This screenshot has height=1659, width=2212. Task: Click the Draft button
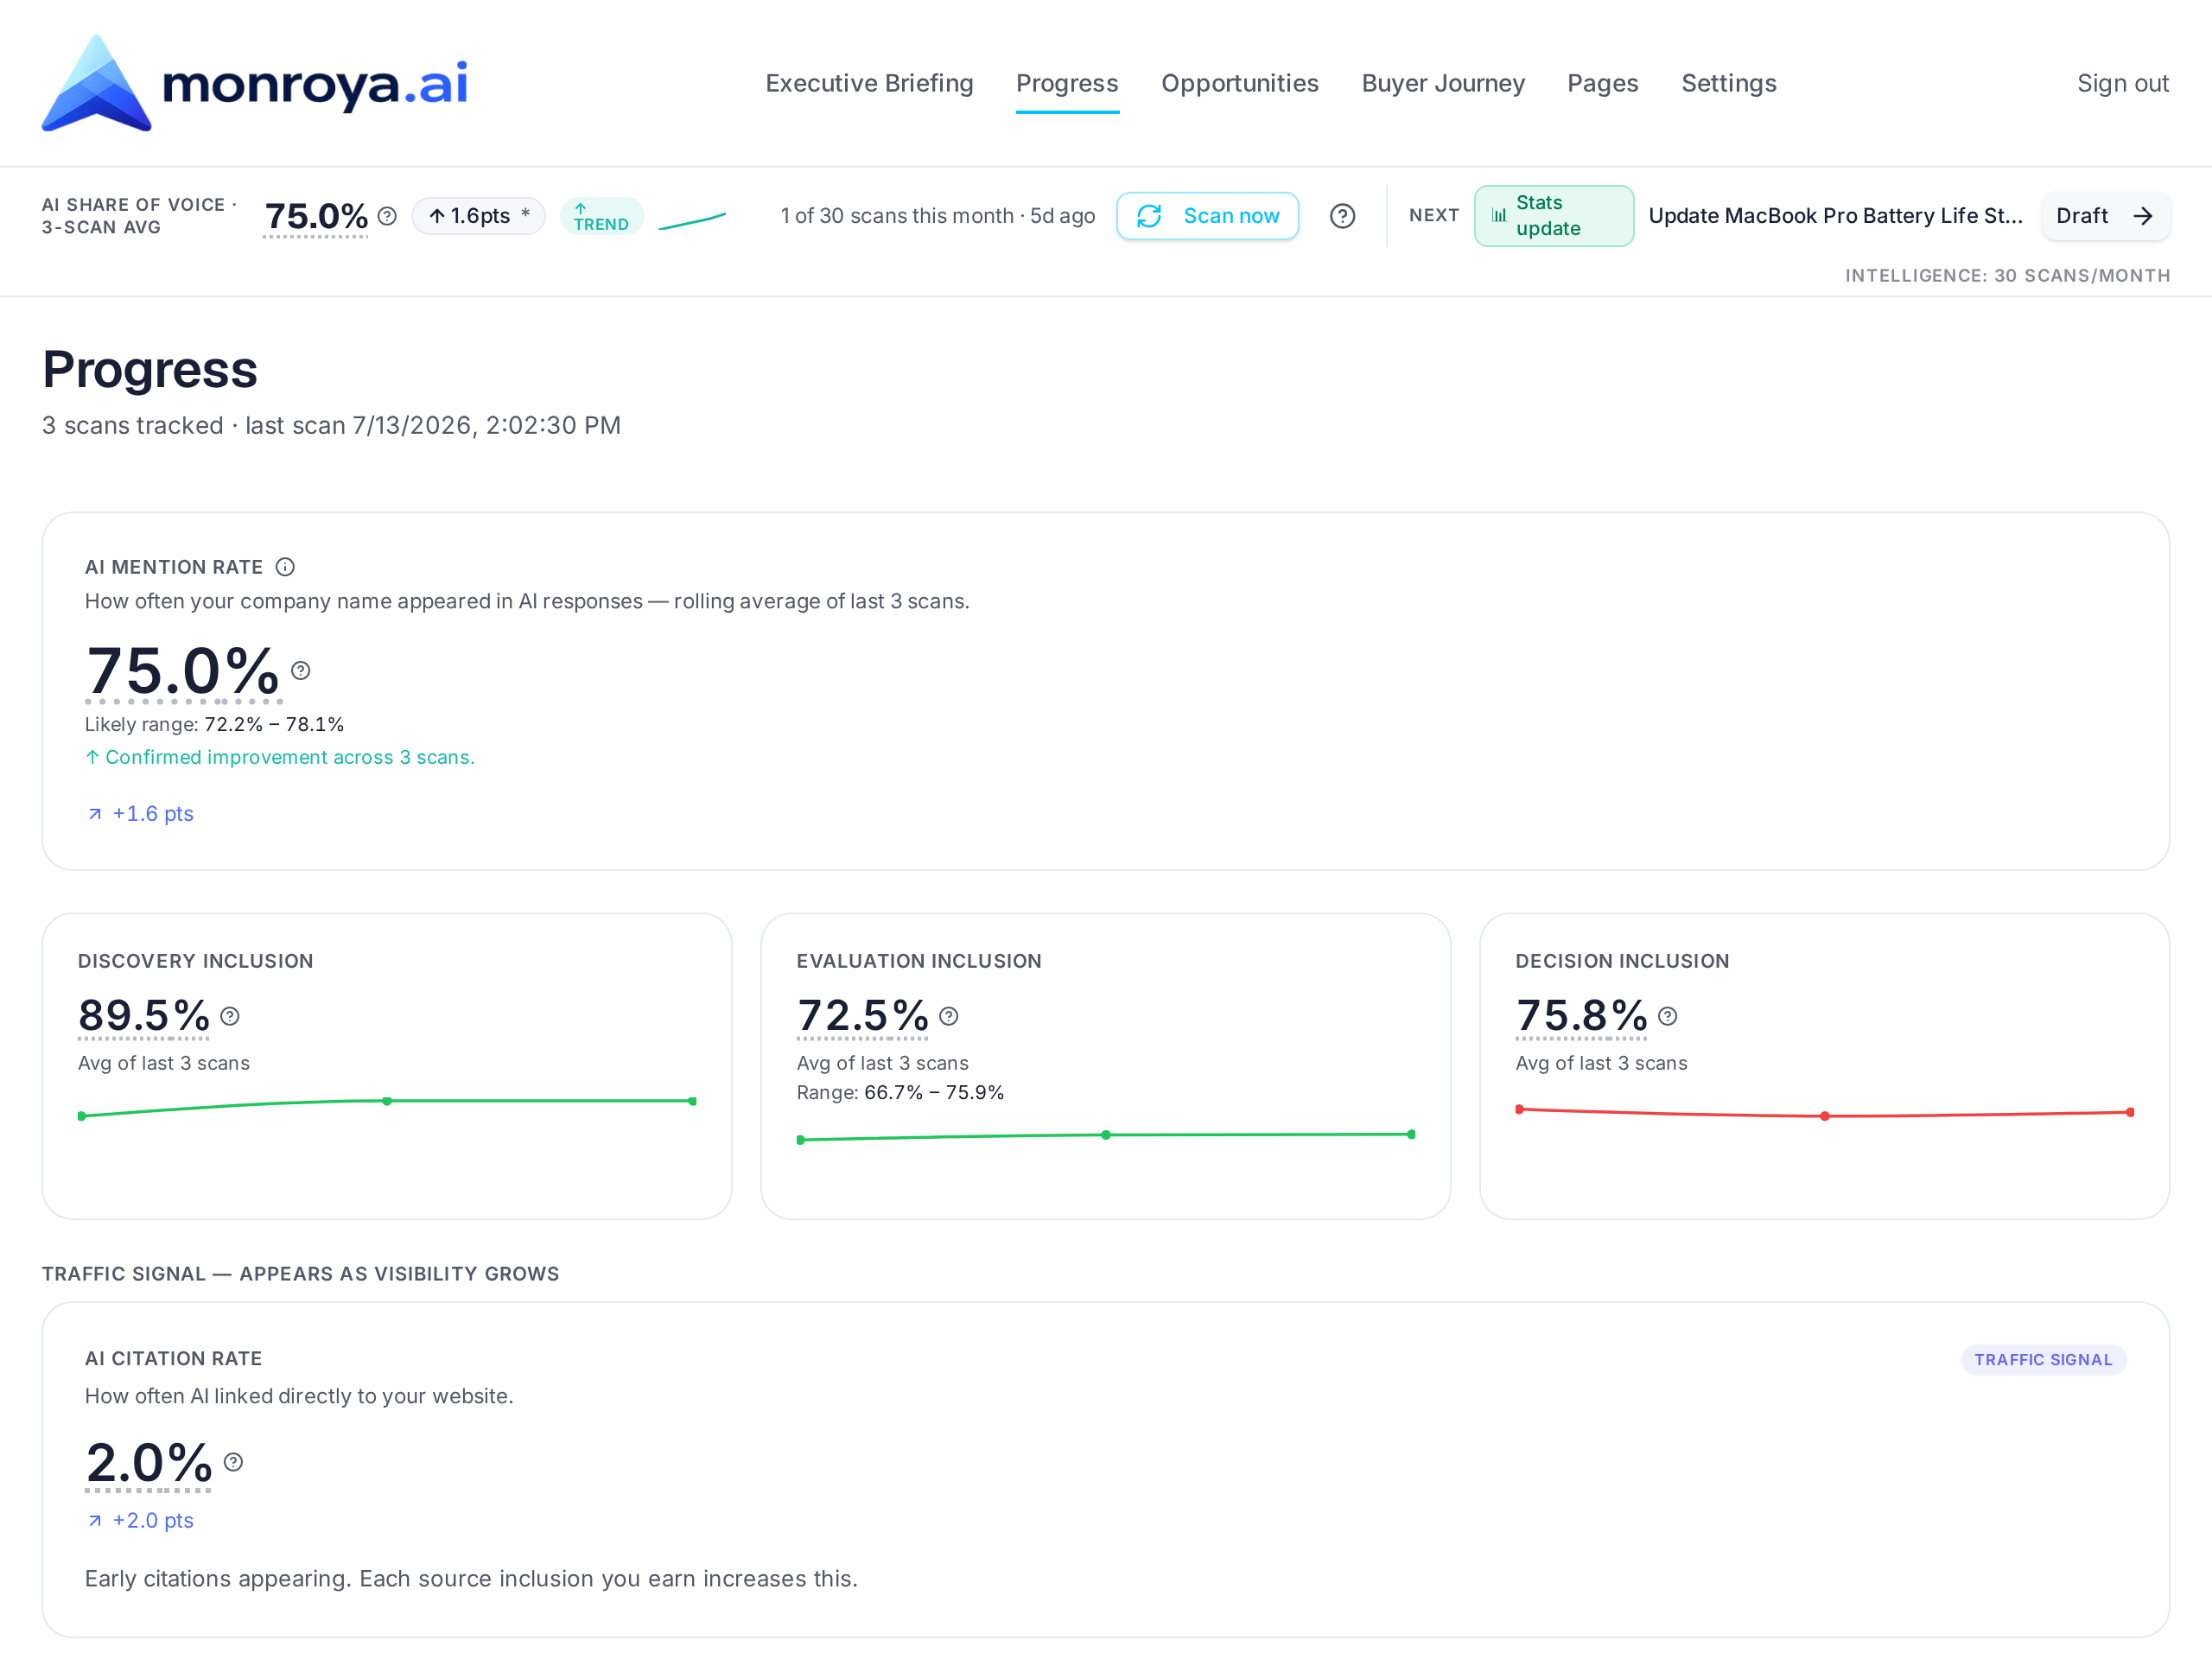tap(2105, 216)
